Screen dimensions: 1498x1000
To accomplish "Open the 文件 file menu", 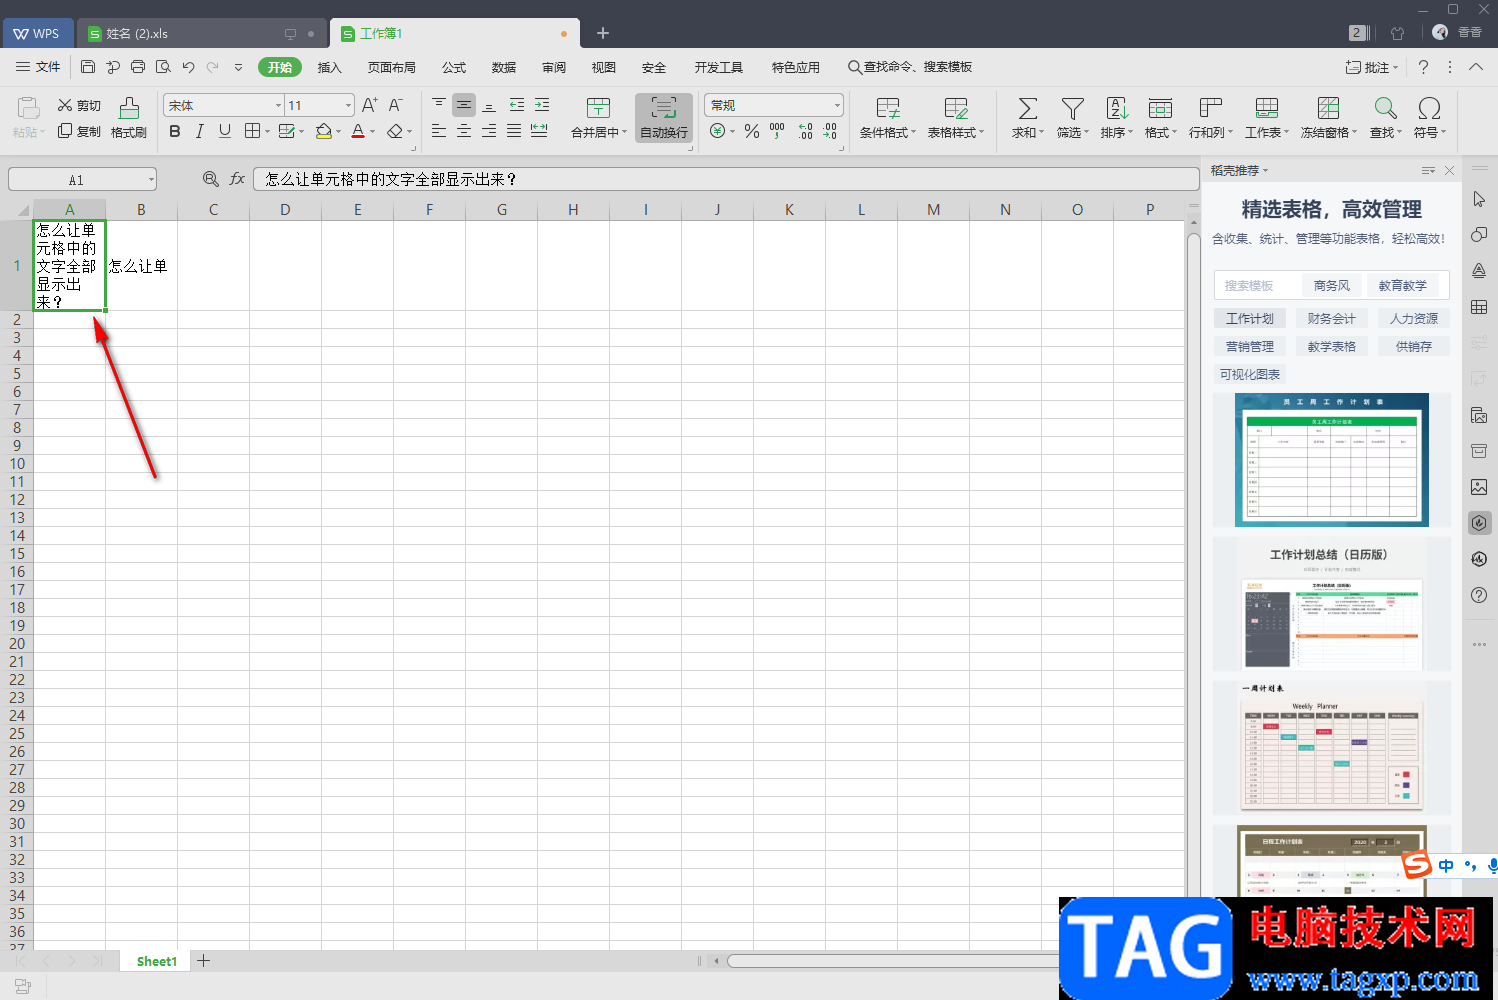I will (38, 67).
